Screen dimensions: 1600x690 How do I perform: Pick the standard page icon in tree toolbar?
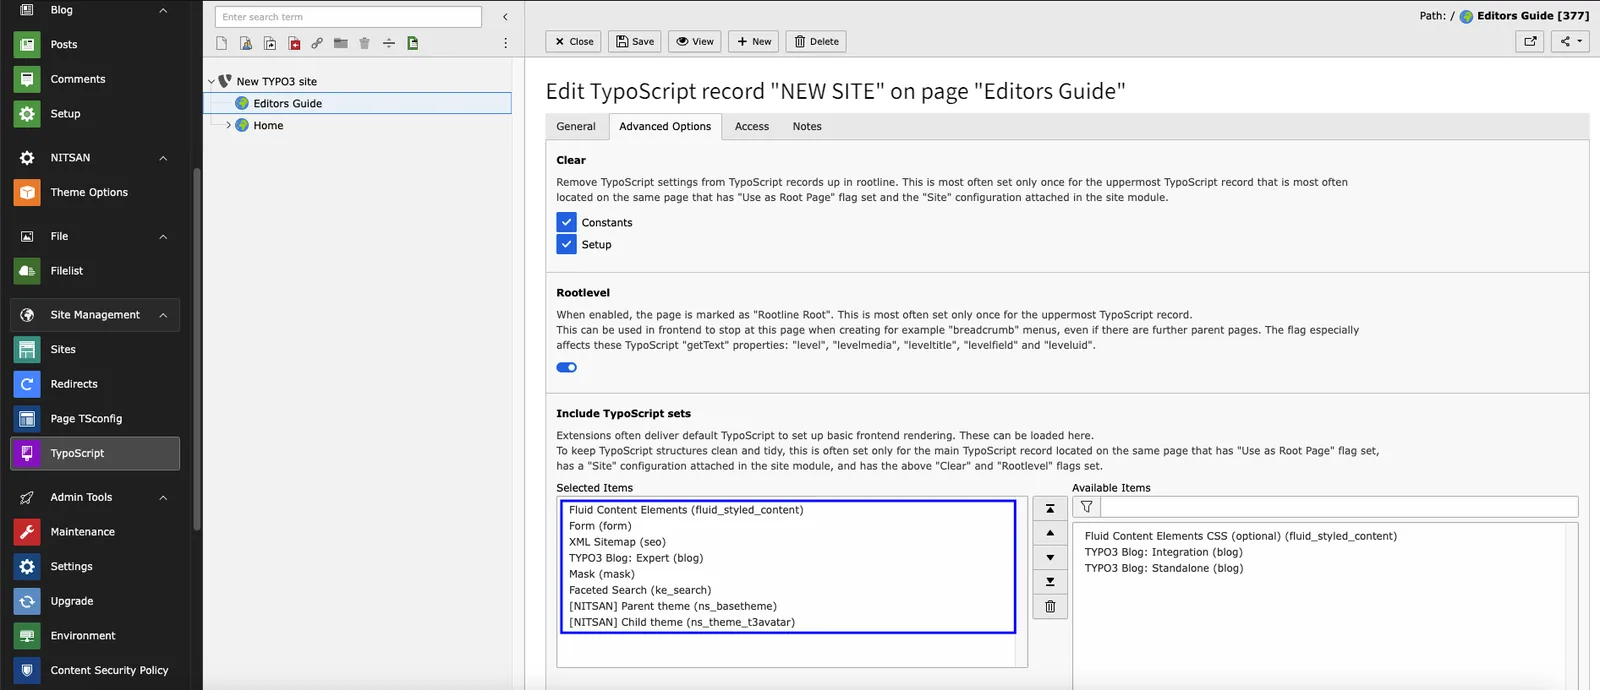[x=221, y=43]
